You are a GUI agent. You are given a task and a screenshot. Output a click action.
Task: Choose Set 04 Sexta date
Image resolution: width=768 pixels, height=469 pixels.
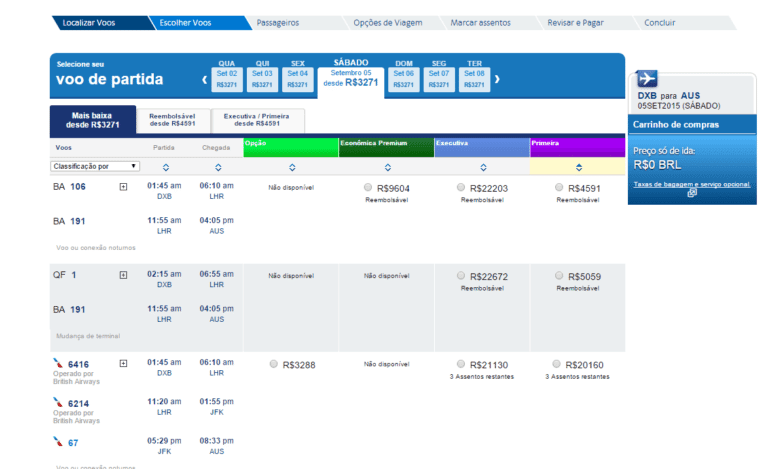click(x=298, y=79)
